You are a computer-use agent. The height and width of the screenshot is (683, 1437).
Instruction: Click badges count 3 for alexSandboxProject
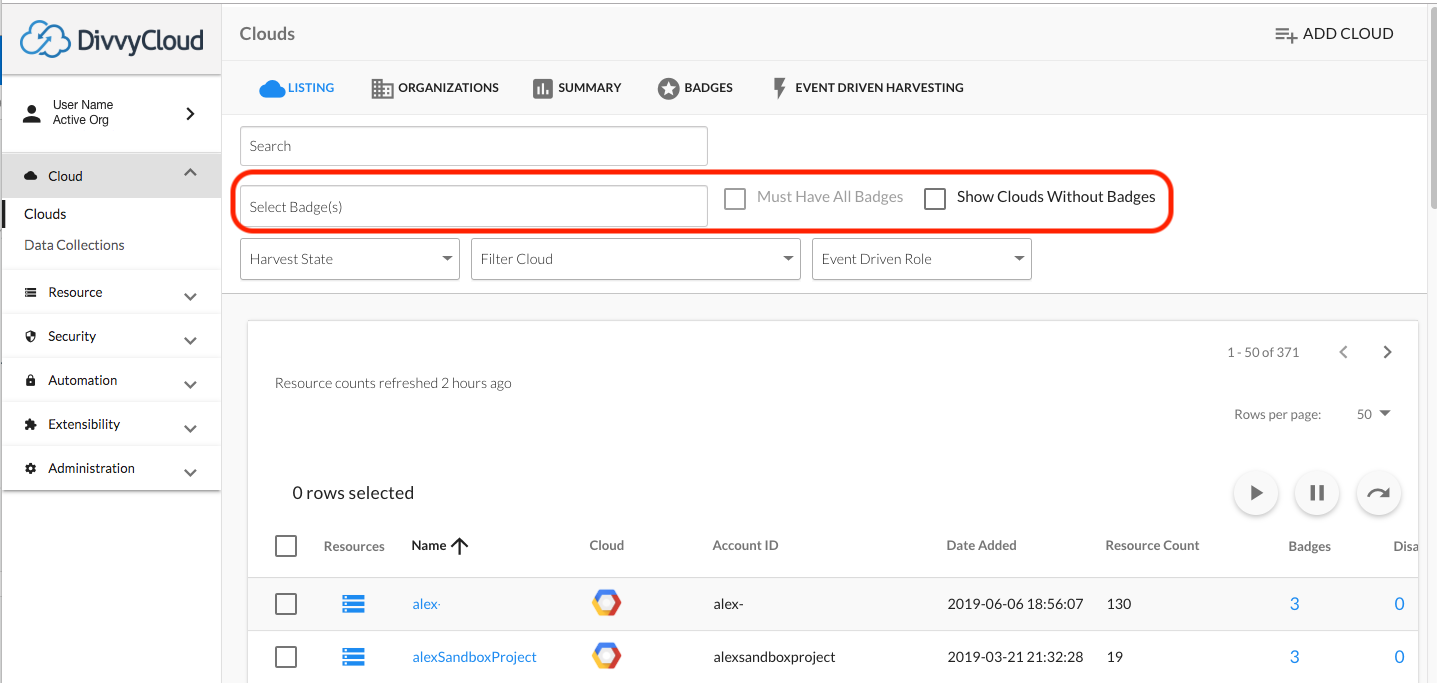(x=1295, y=657)
